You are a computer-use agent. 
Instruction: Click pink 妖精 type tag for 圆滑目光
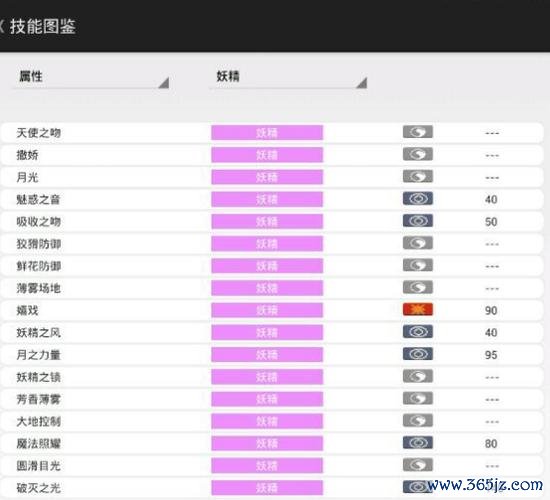point(267,466)
